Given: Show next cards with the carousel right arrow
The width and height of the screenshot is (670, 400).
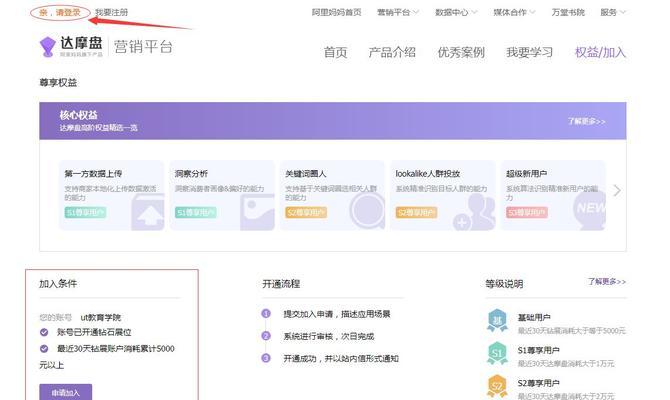Looking at the screenshot, I should 617,191.
